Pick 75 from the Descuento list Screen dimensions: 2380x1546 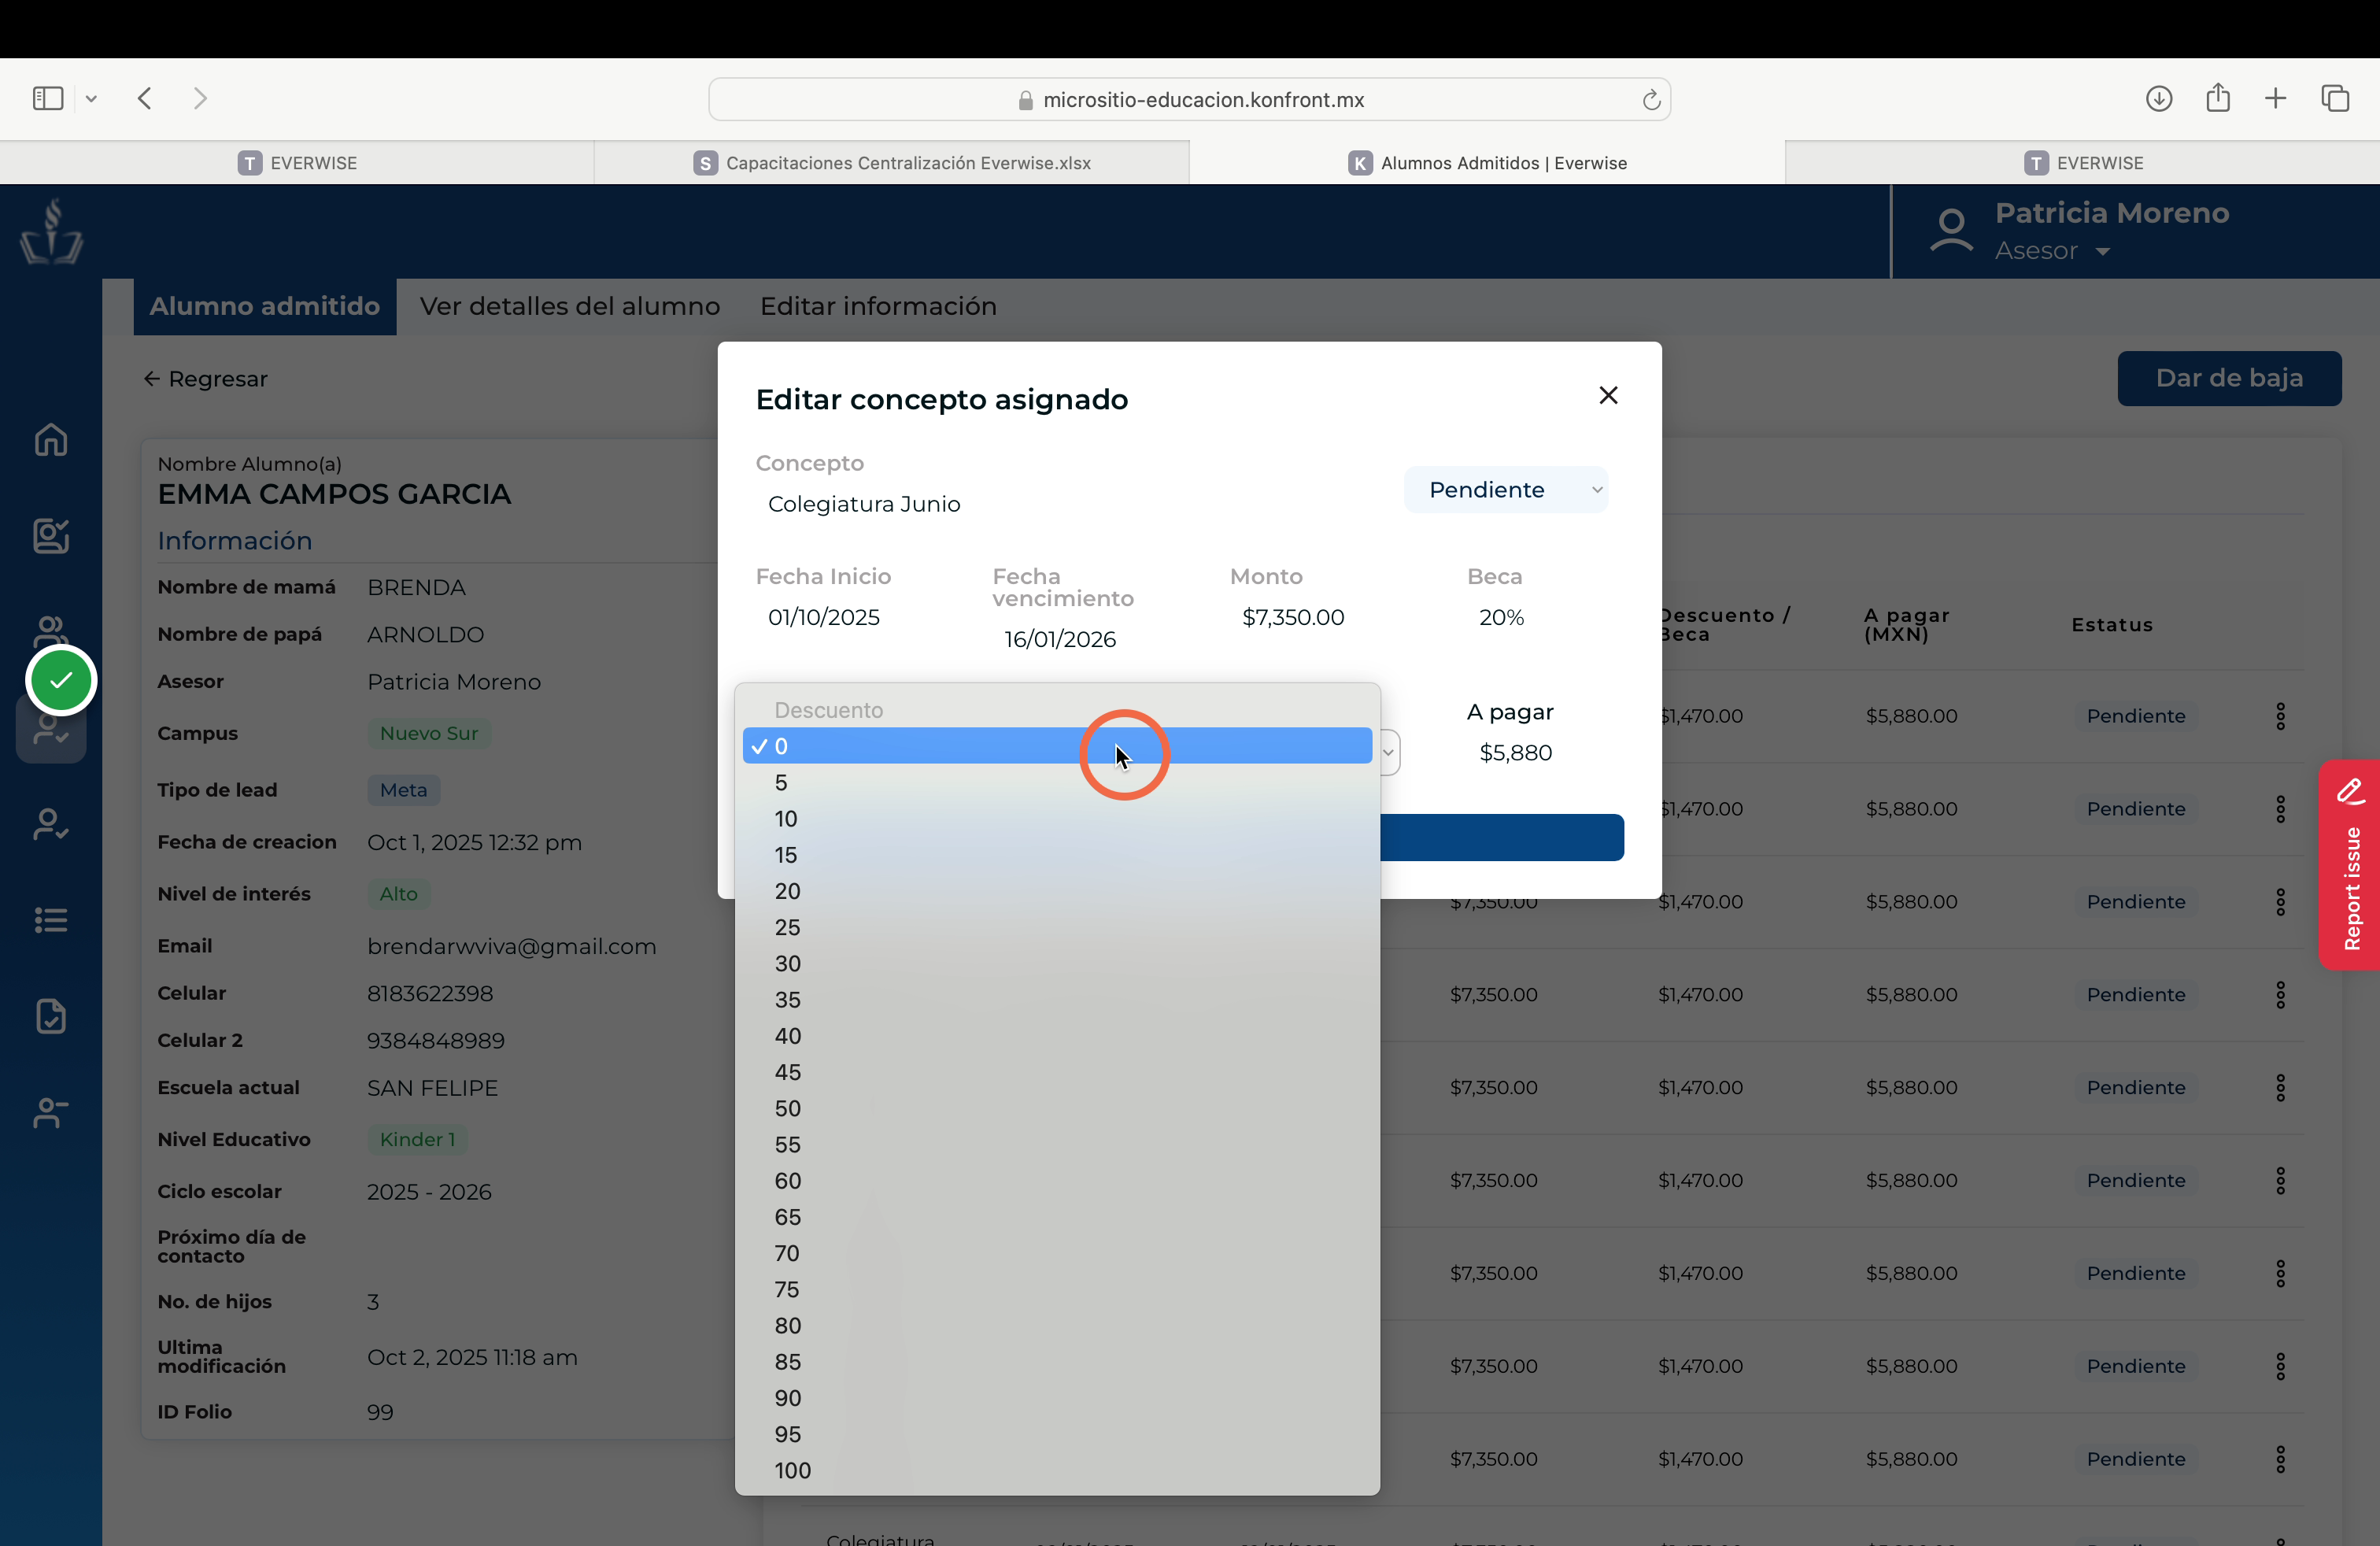pyautogui.click(x=1057, y=1289)
